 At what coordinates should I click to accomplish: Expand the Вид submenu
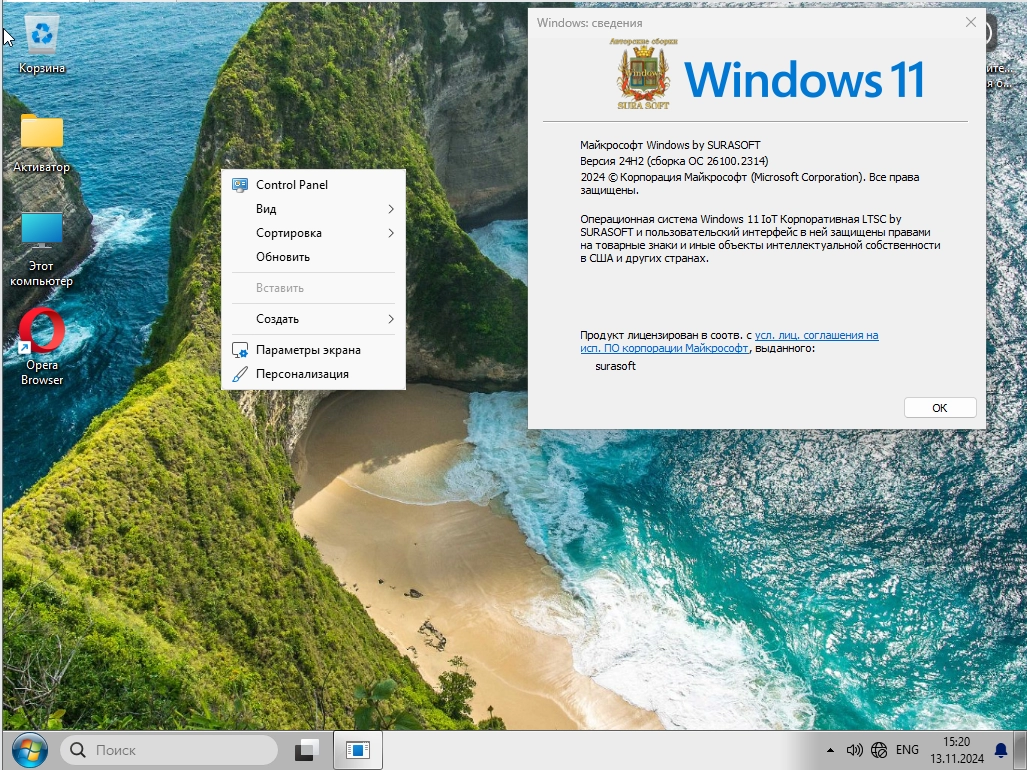313,209
